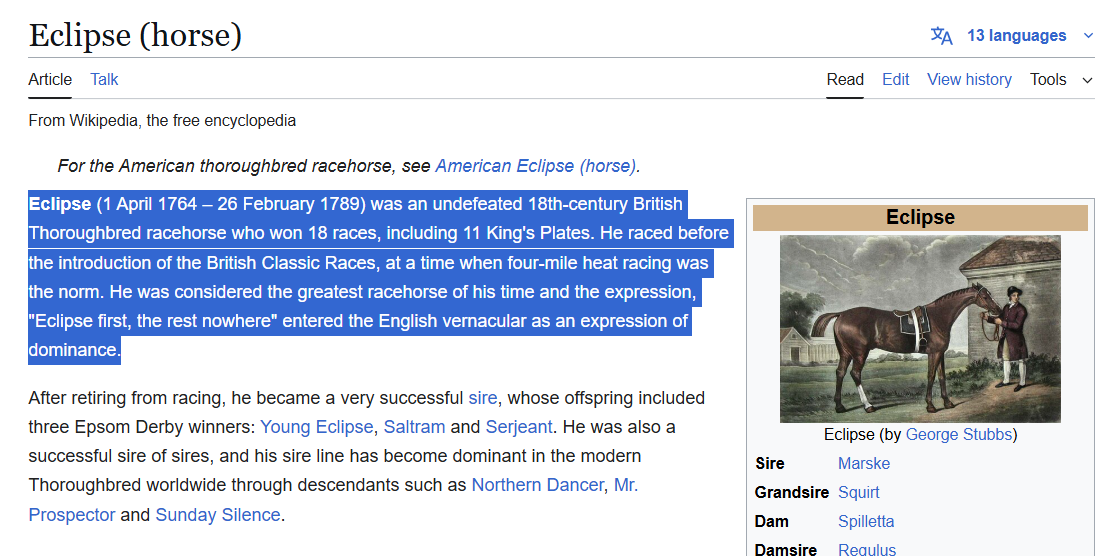Open the Squirt grandsire link
The height and width of the screenshot is (556, 1098).
click(859, 493)
